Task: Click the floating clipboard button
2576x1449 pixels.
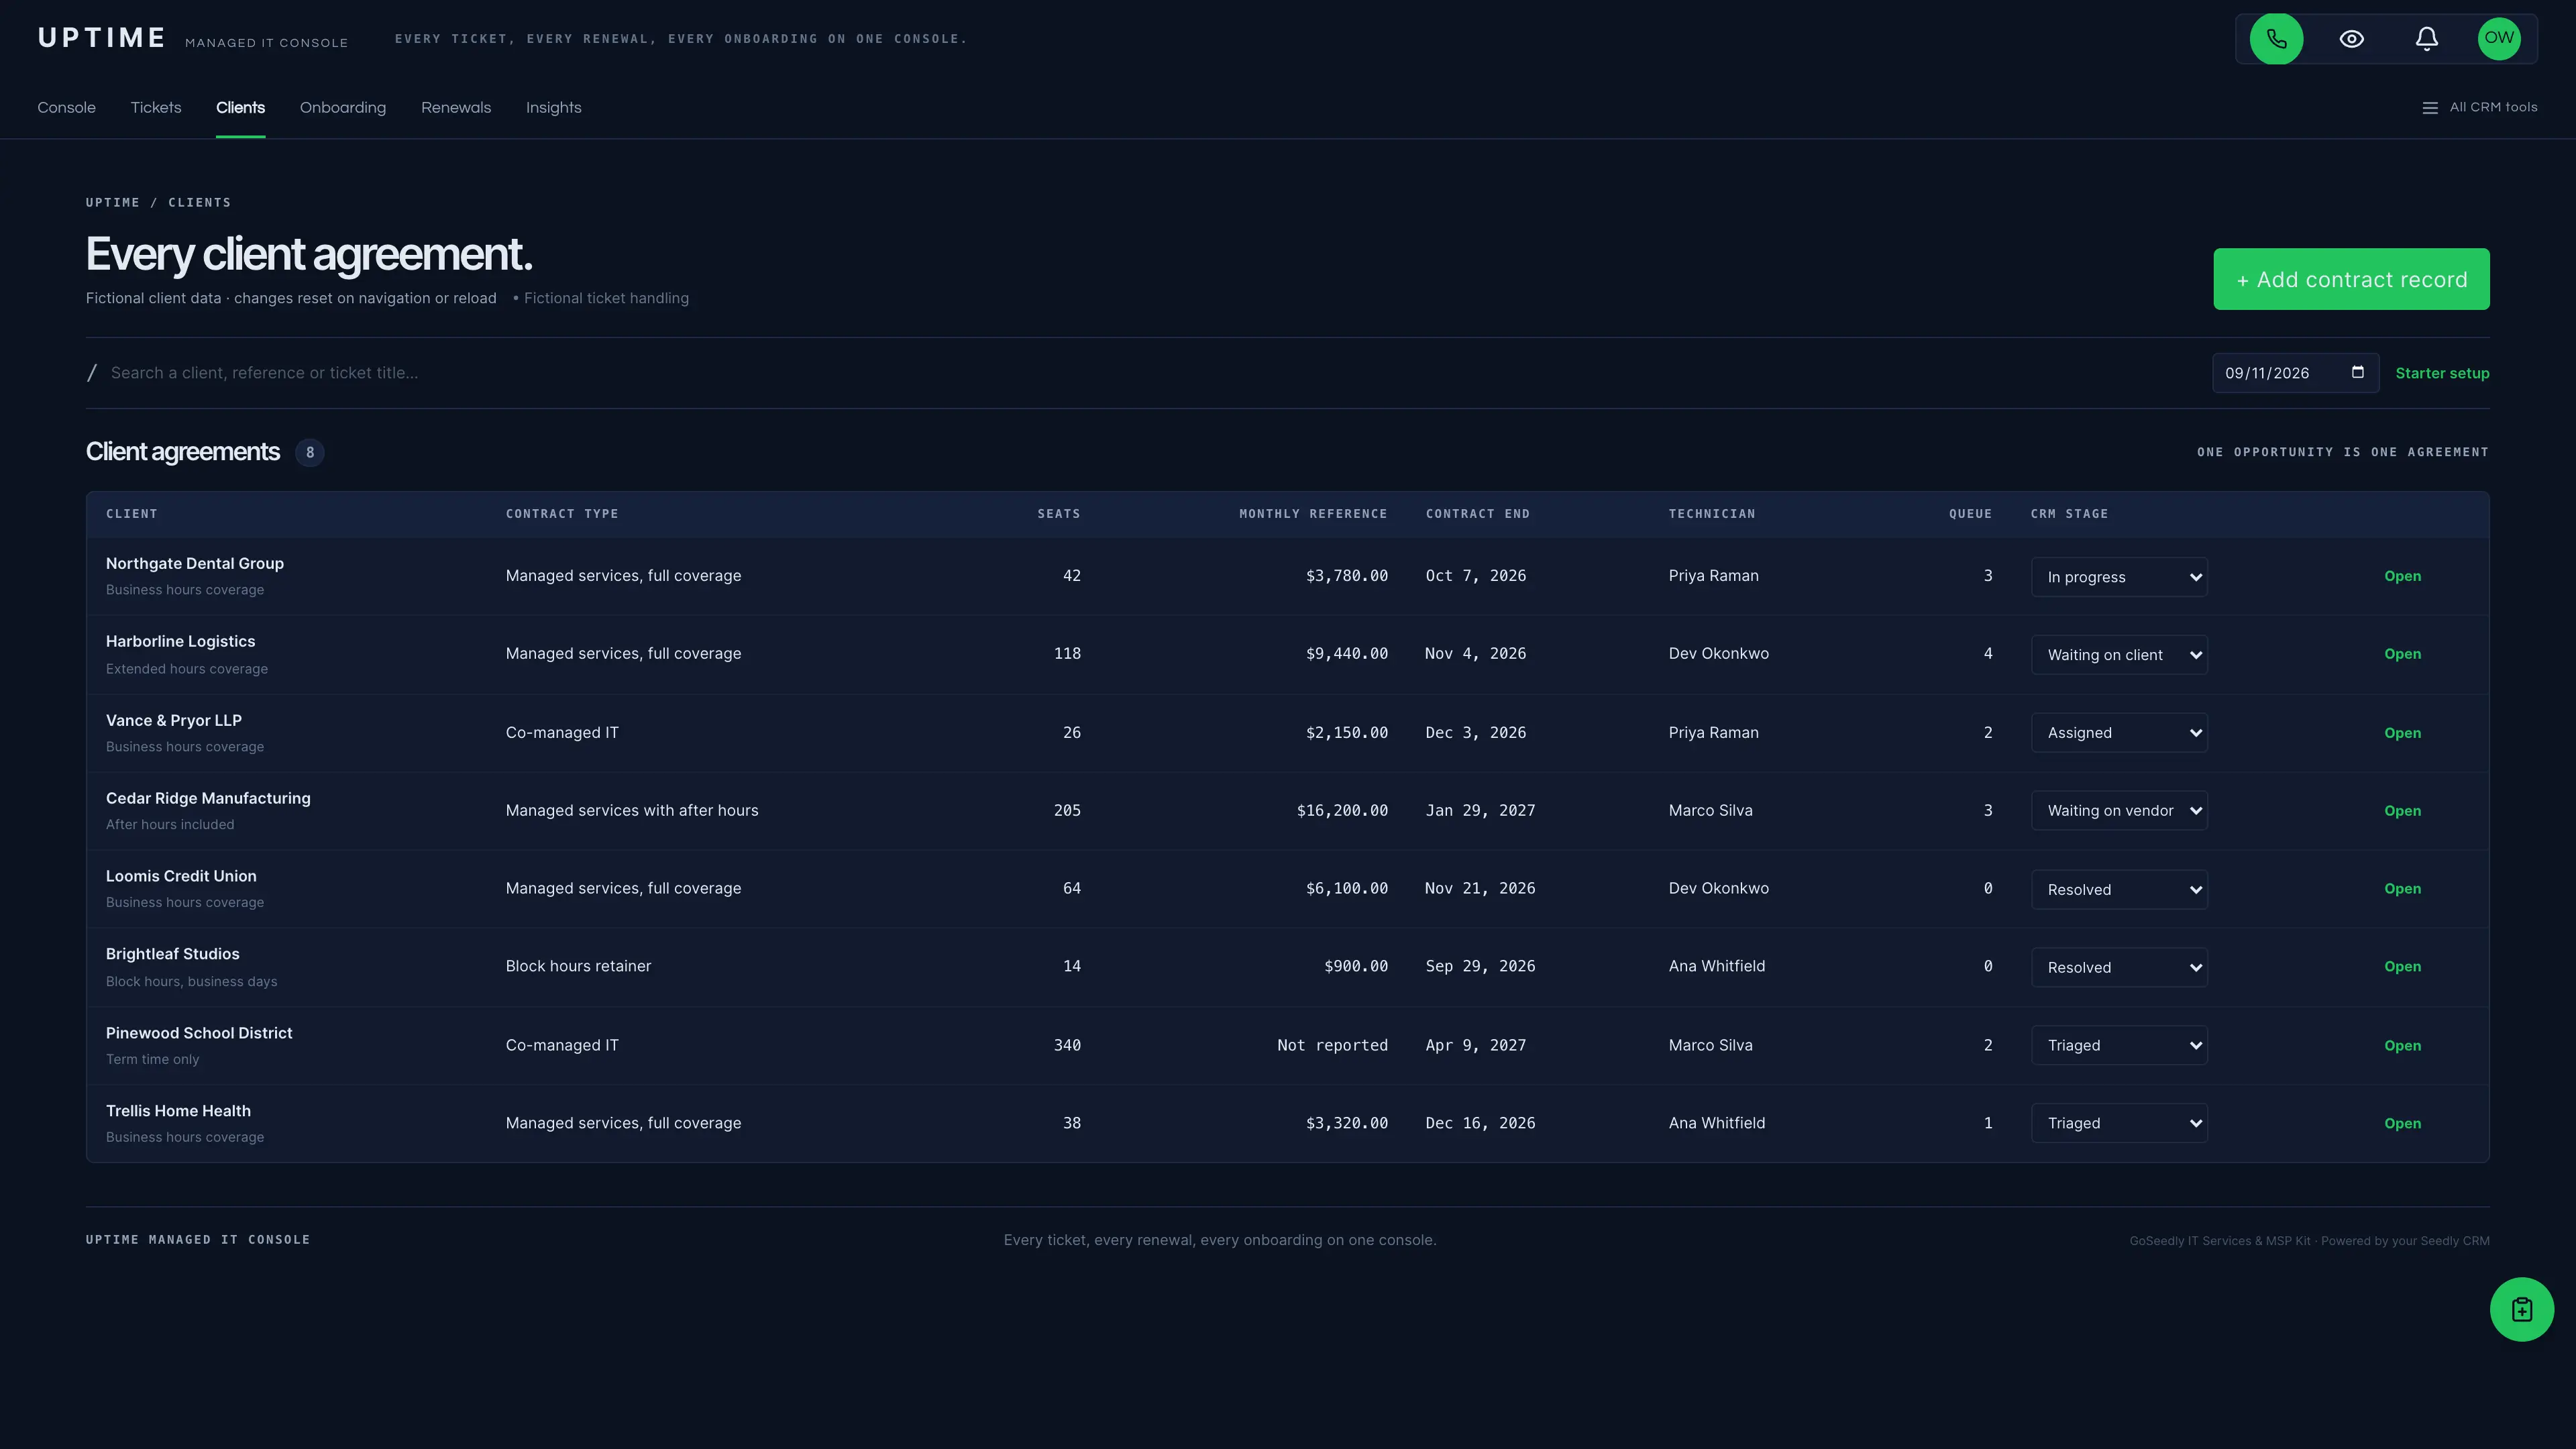Action: point(2521,1309)
